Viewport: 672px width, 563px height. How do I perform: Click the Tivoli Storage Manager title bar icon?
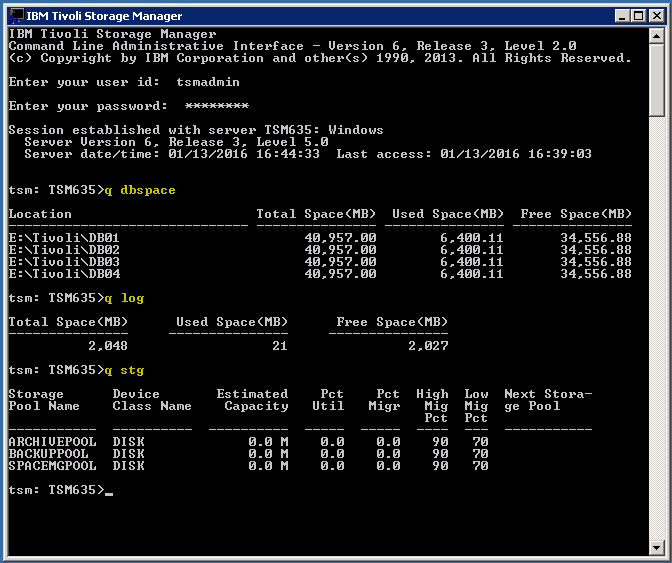(16, 15)
